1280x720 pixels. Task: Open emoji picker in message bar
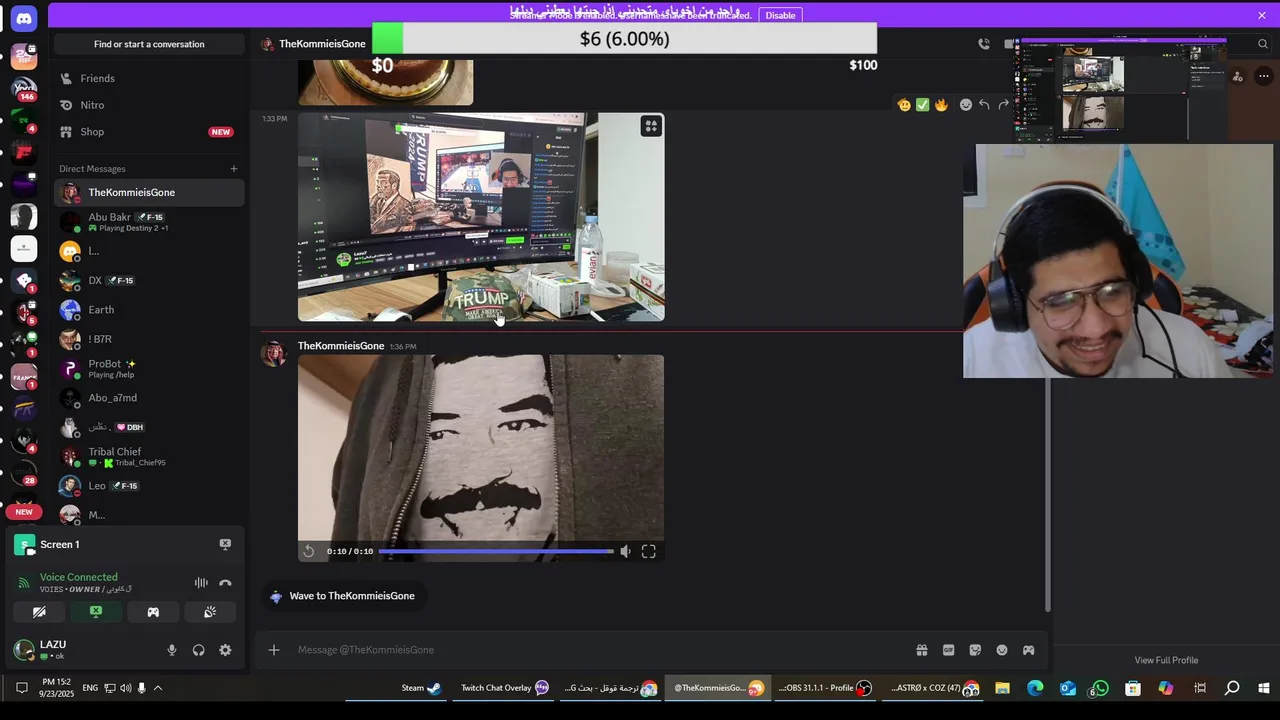(1002, 650)
